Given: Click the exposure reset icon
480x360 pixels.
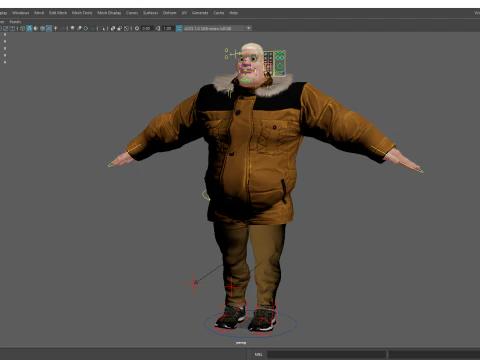Looking at the screenshot, I should [x=137, y=28].
